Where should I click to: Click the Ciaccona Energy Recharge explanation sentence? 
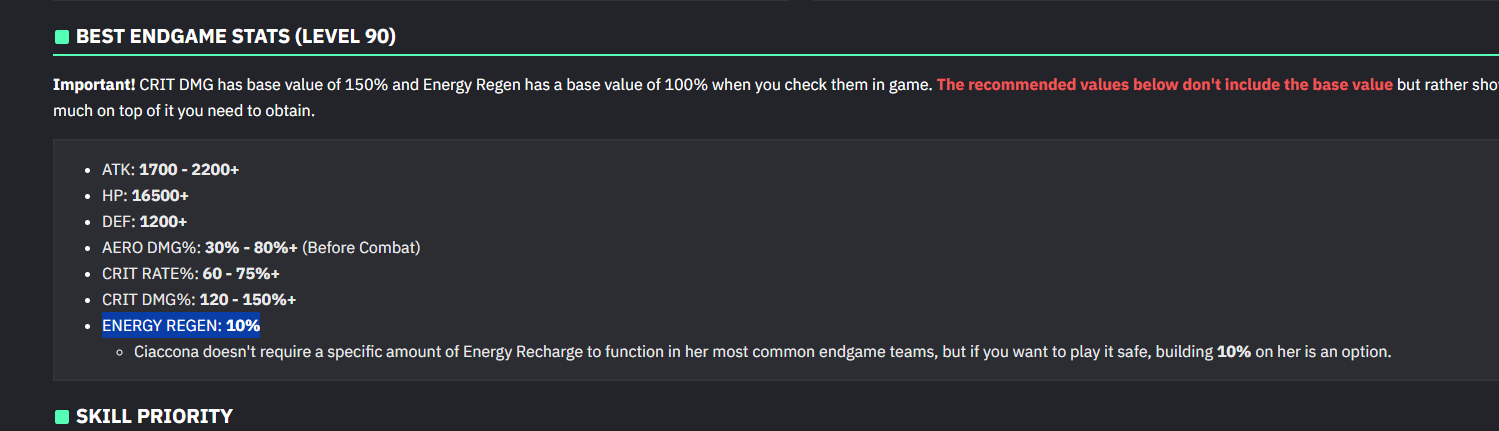pos(763,352)
